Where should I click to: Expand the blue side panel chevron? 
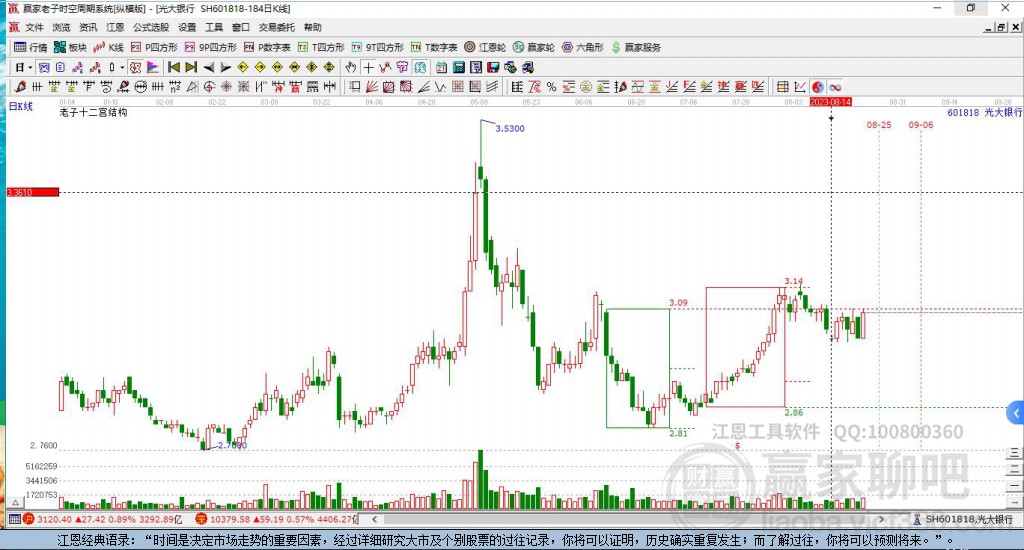1016,413
